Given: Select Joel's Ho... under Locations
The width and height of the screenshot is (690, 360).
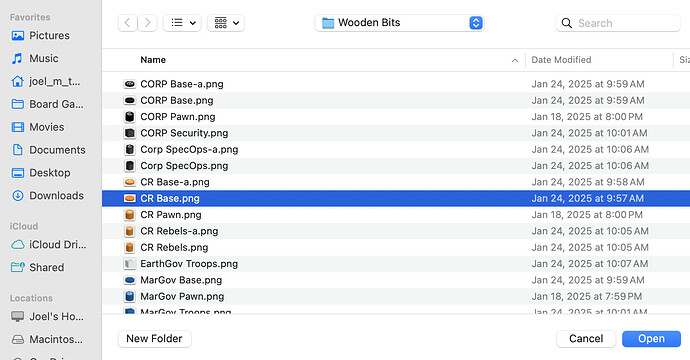Looking at the screenshot, I should 47,316.
